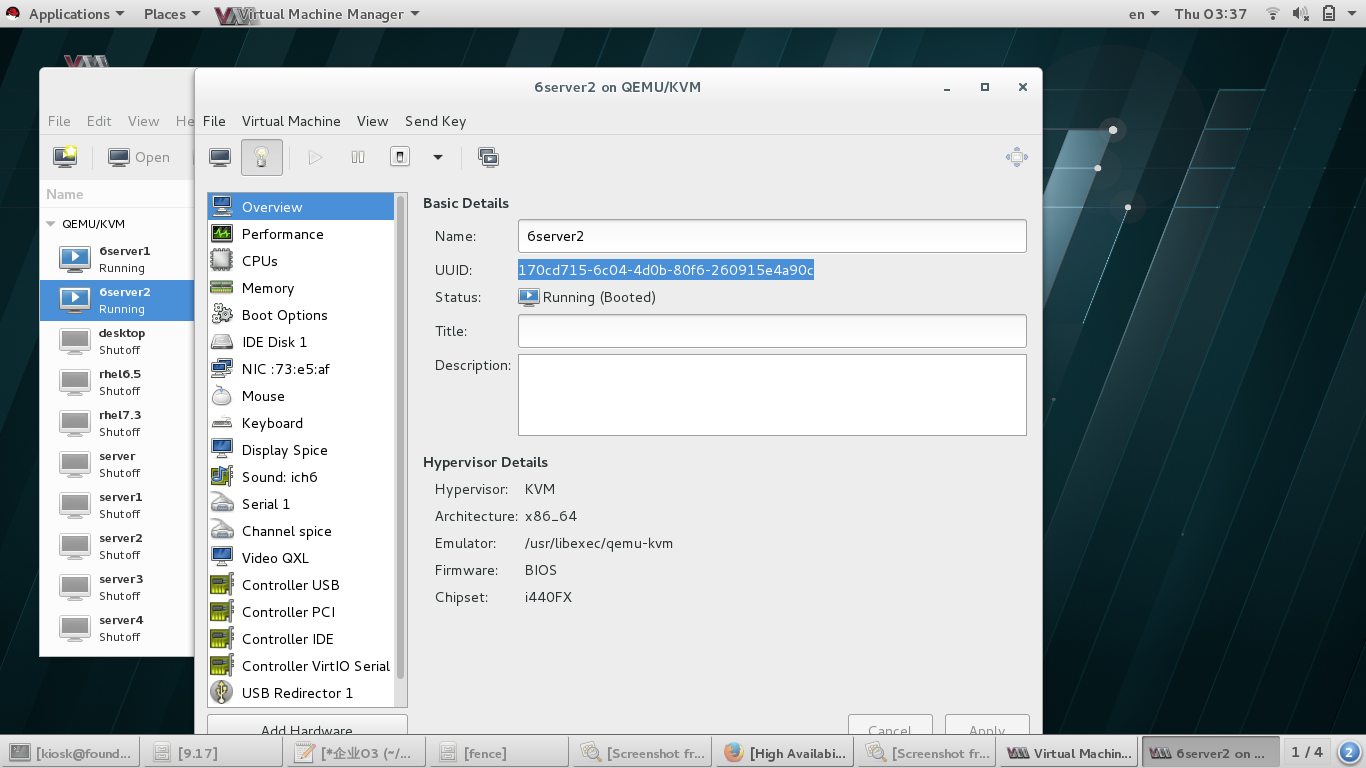Click the Run virtual machine play icon
This screenshot has height=768, width=1366.
[x=315, y=157]
